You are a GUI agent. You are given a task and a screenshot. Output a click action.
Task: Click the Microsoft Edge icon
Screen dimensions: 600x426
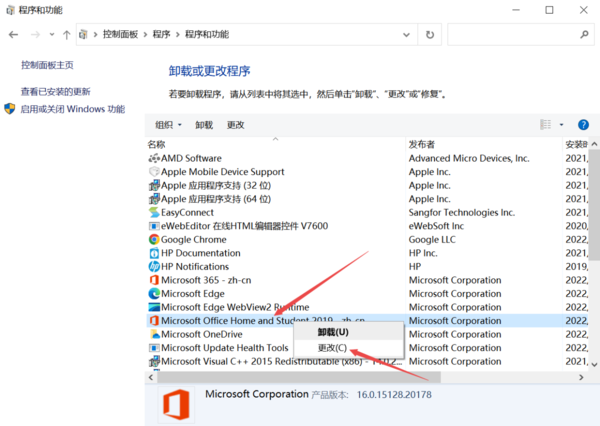coord(154,294)
